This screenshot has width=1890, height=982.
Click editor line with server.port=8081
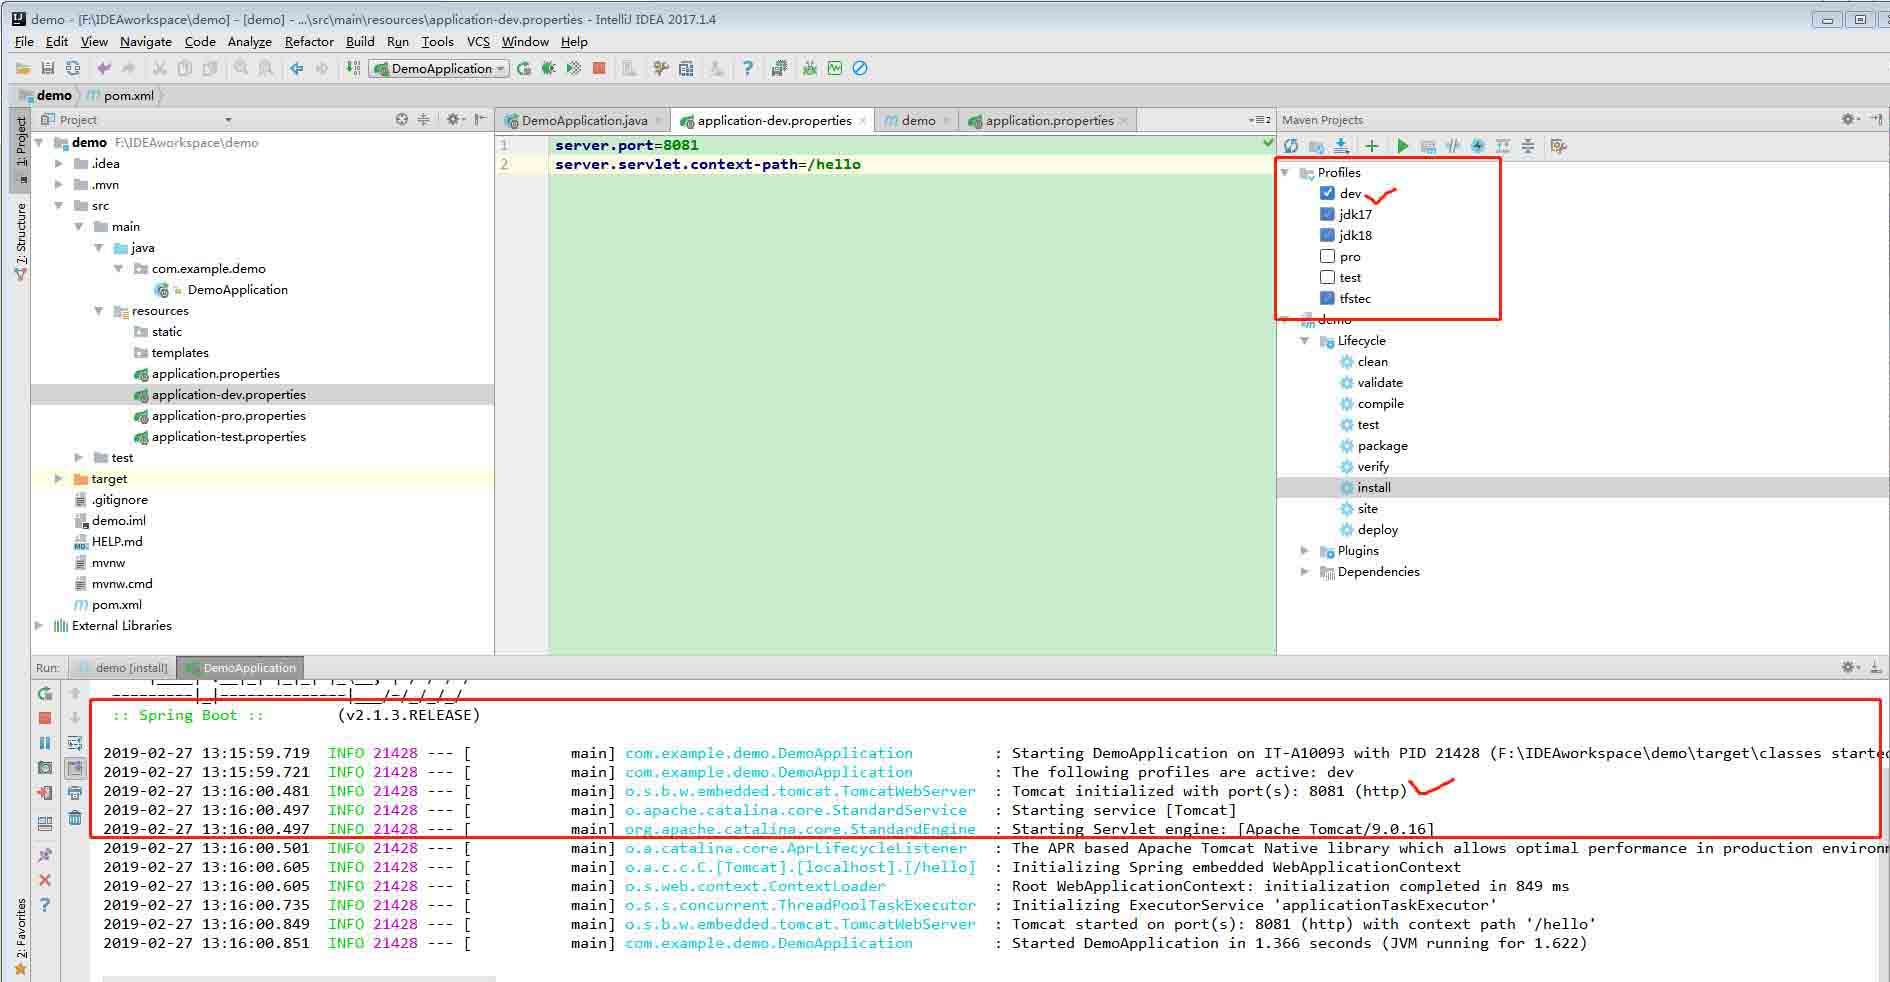[626, 145]
